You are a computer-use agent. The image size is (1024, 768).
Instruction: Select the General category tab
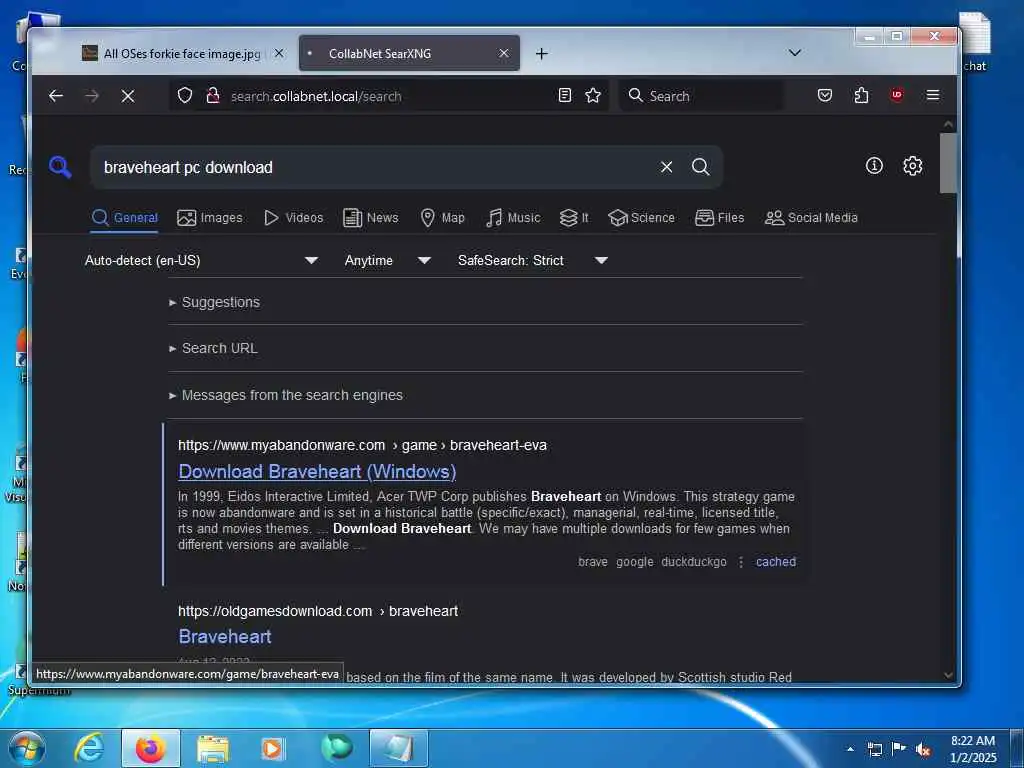tap(125, 217)
